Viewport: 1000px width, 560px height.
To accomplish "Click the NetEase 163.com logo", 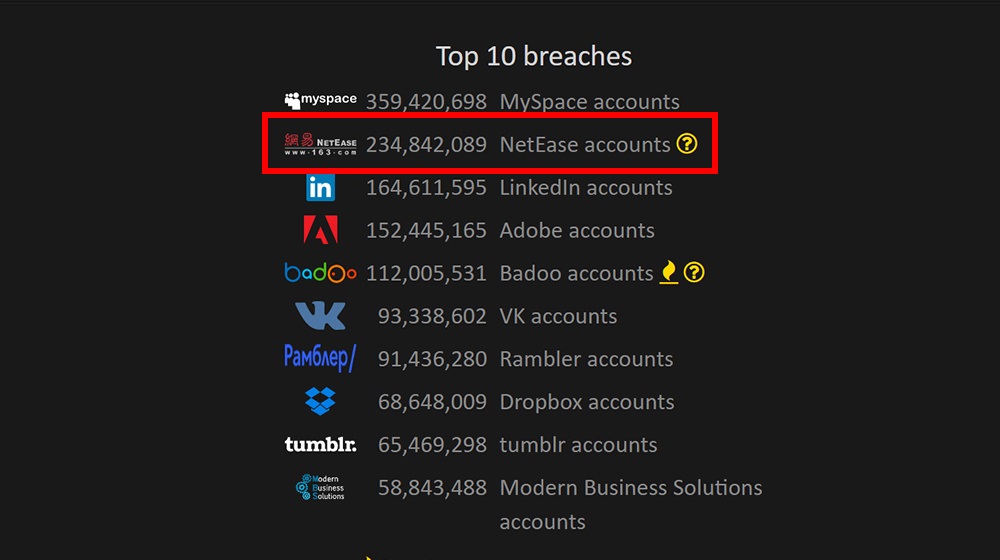I will [x=320, y=145].
